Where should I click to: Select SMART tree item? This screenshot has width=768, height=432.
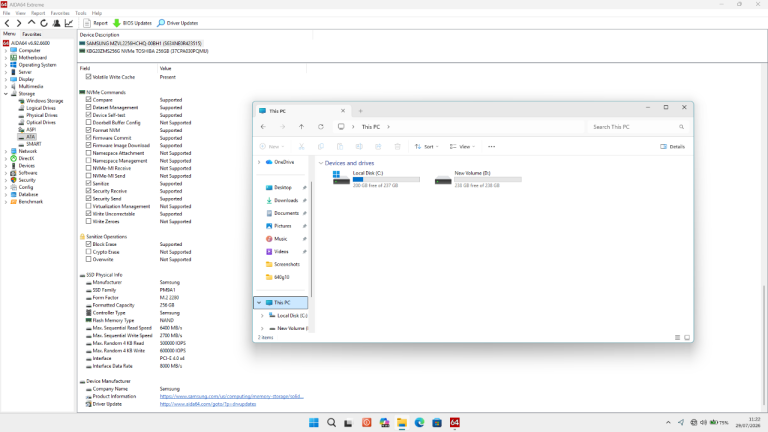click(x=34, y=144)
